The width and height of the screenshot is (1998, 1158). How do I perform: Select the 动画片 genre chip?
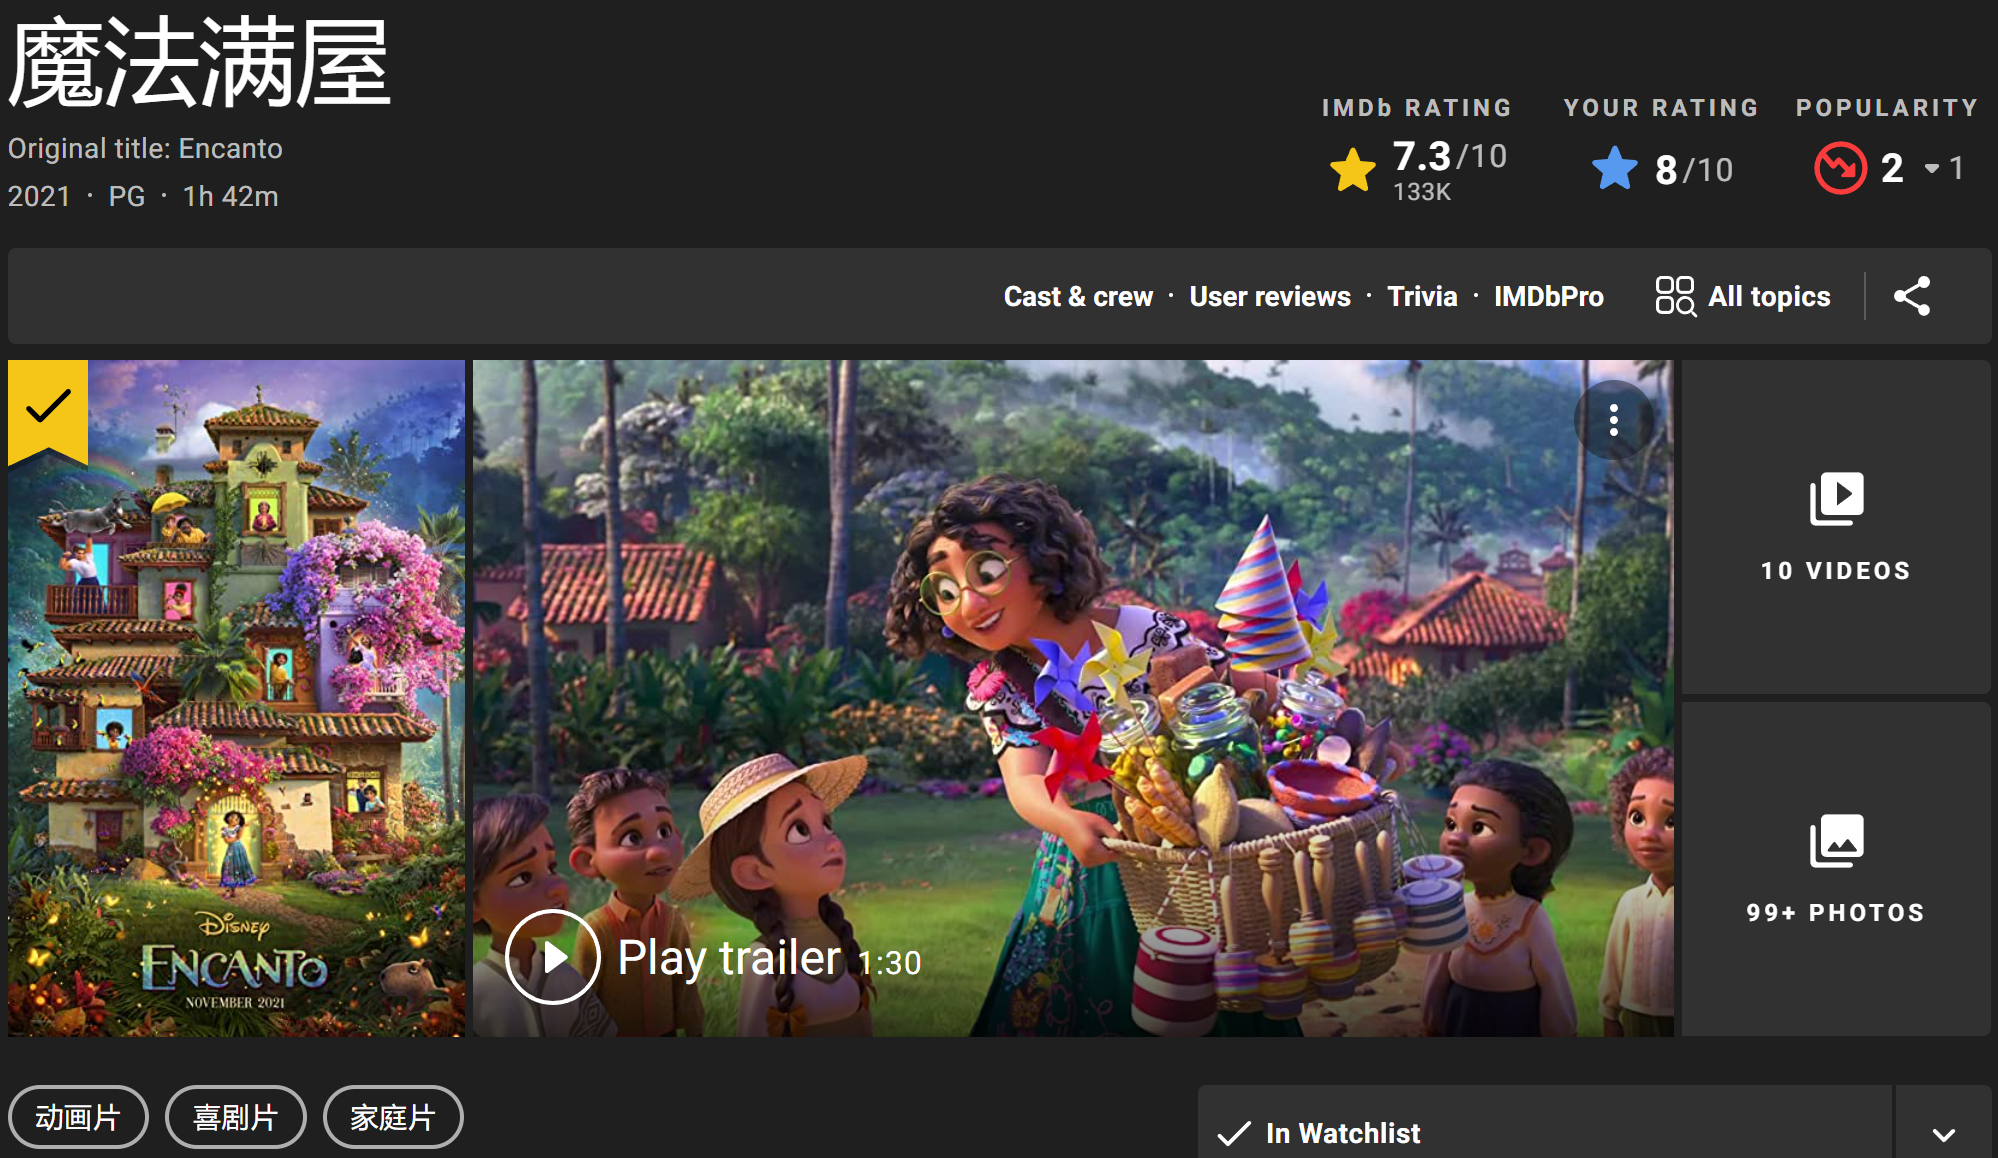[x=78, y=1117]
